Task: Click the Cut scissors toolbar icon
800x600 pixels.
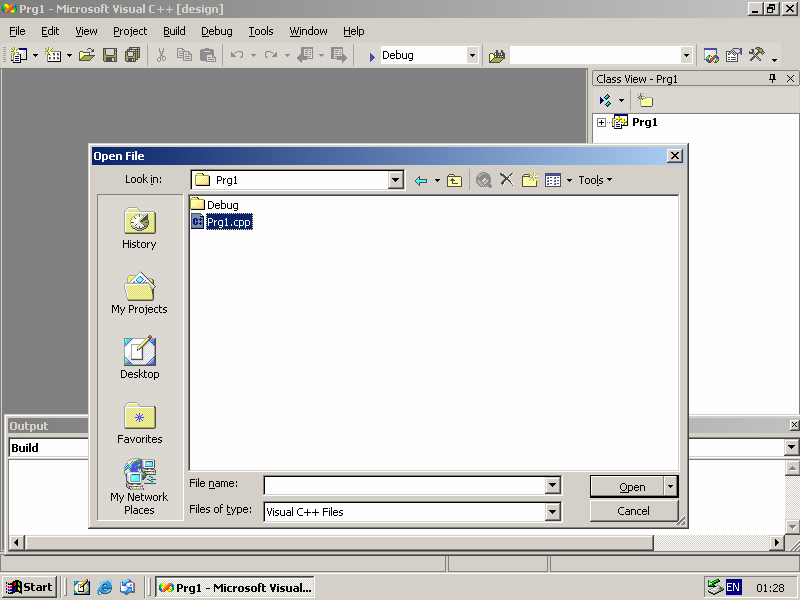Action: click(x=161, y=55)
